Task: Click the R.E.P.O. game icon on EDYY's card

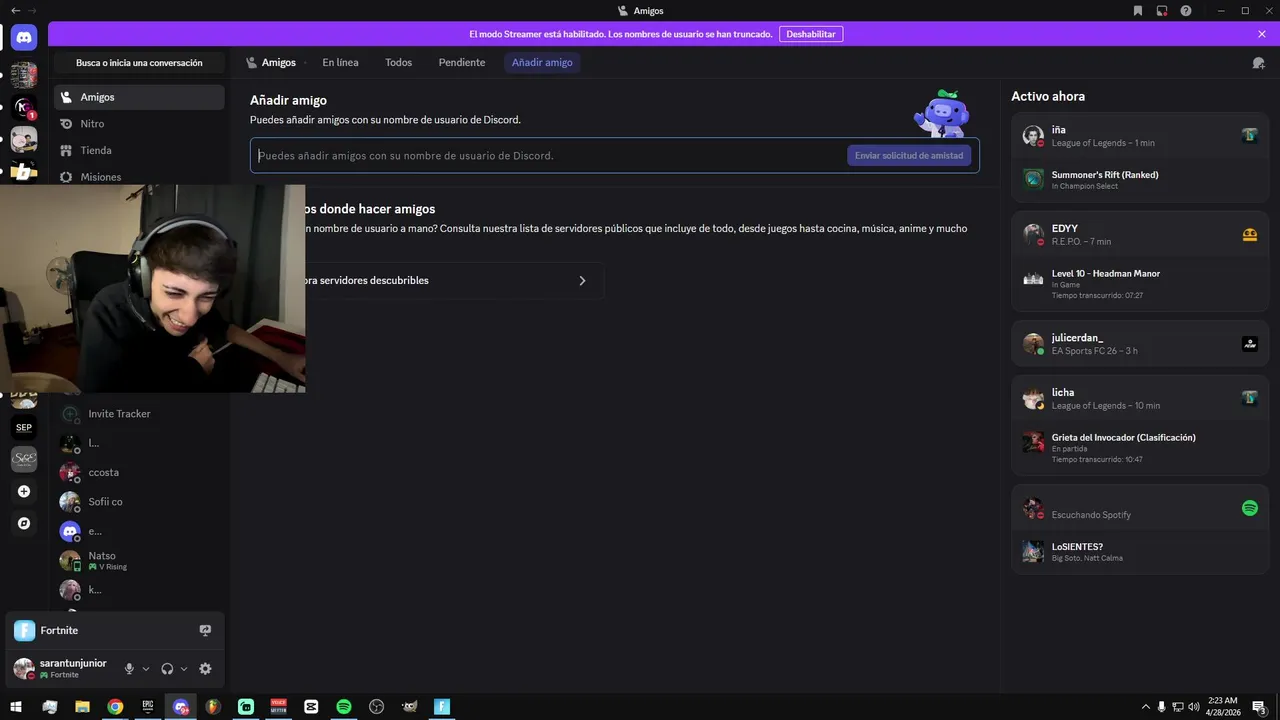Action: click(1250, 234)
